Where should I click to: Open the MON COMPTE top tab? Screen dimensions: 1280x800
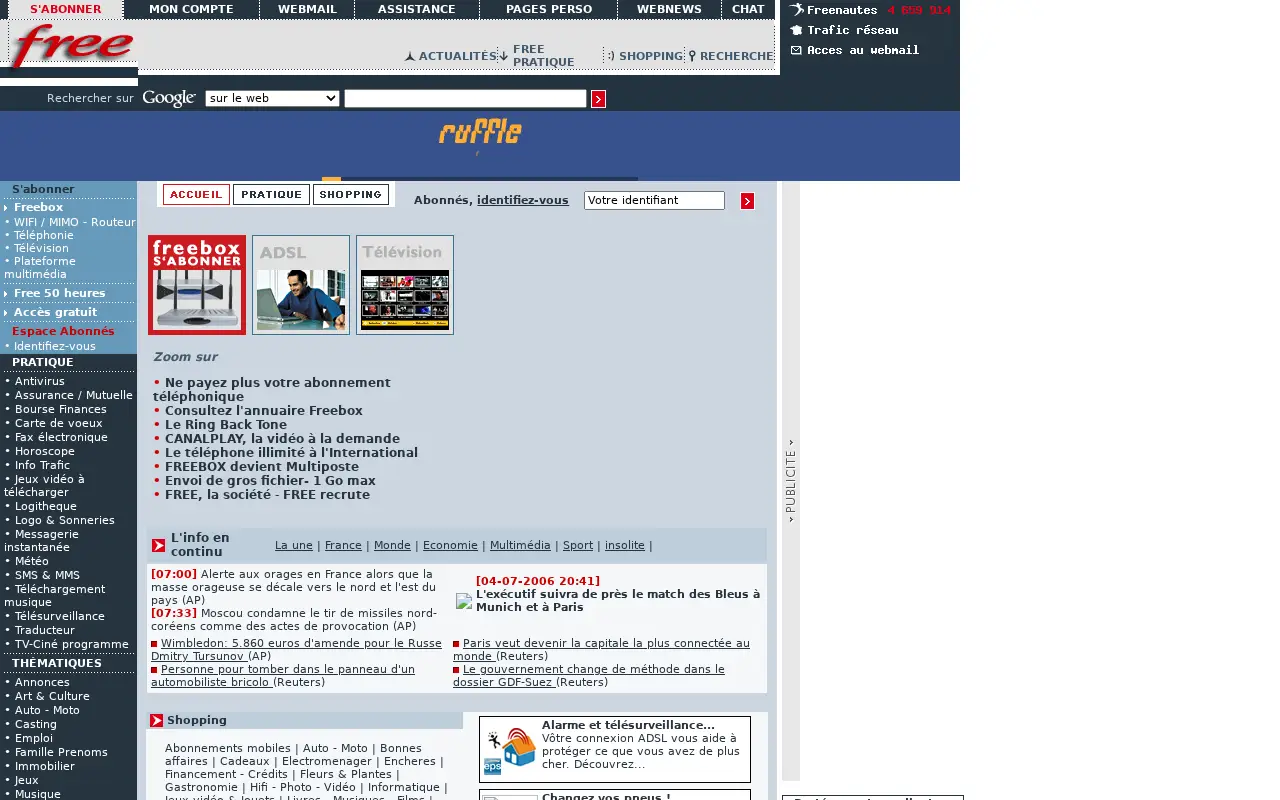(x=191, y=9)
